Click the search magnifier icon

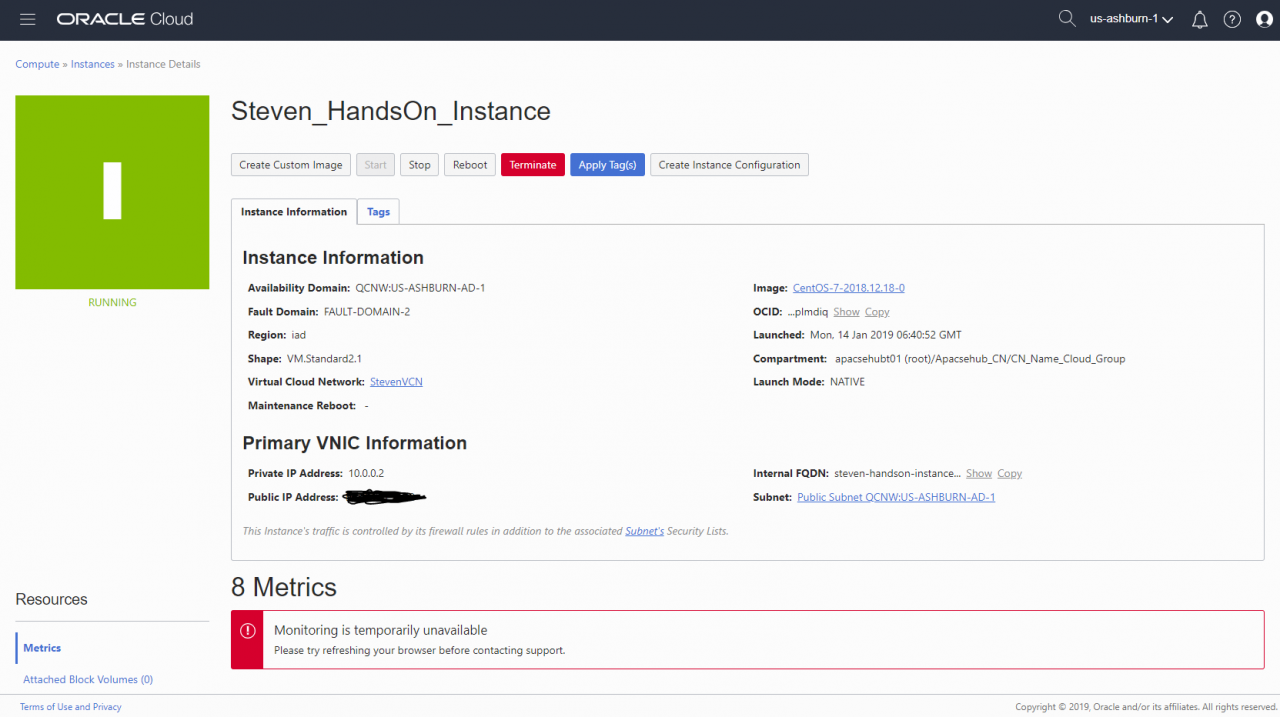click(x=1067, y=19)
